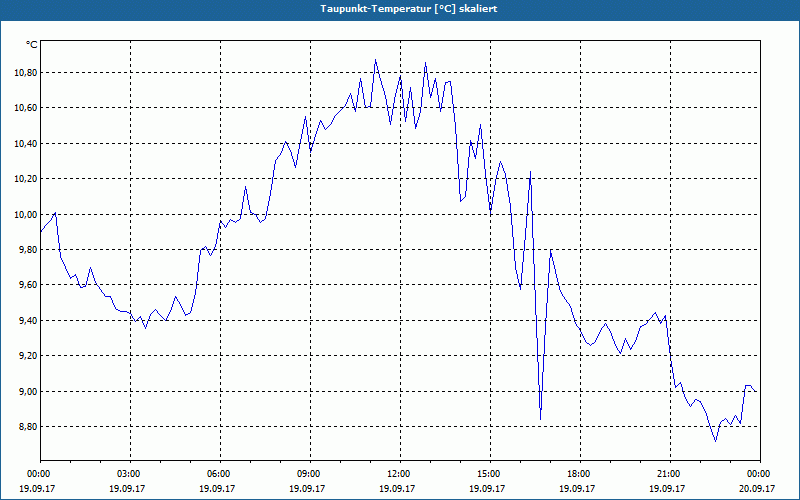The height and width of the screenshot is (500, 800).
Task: Click the 8,80 y-axis label
Action: click(28, 427)
